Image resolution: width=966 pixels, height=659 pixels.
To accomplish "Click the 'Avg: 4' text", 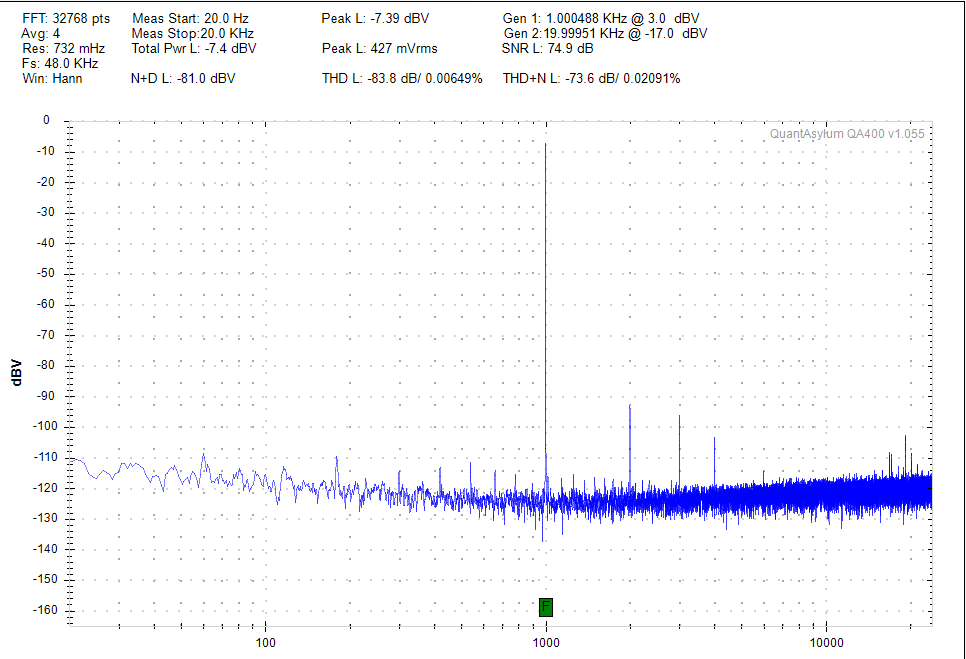I will [41, 33].
